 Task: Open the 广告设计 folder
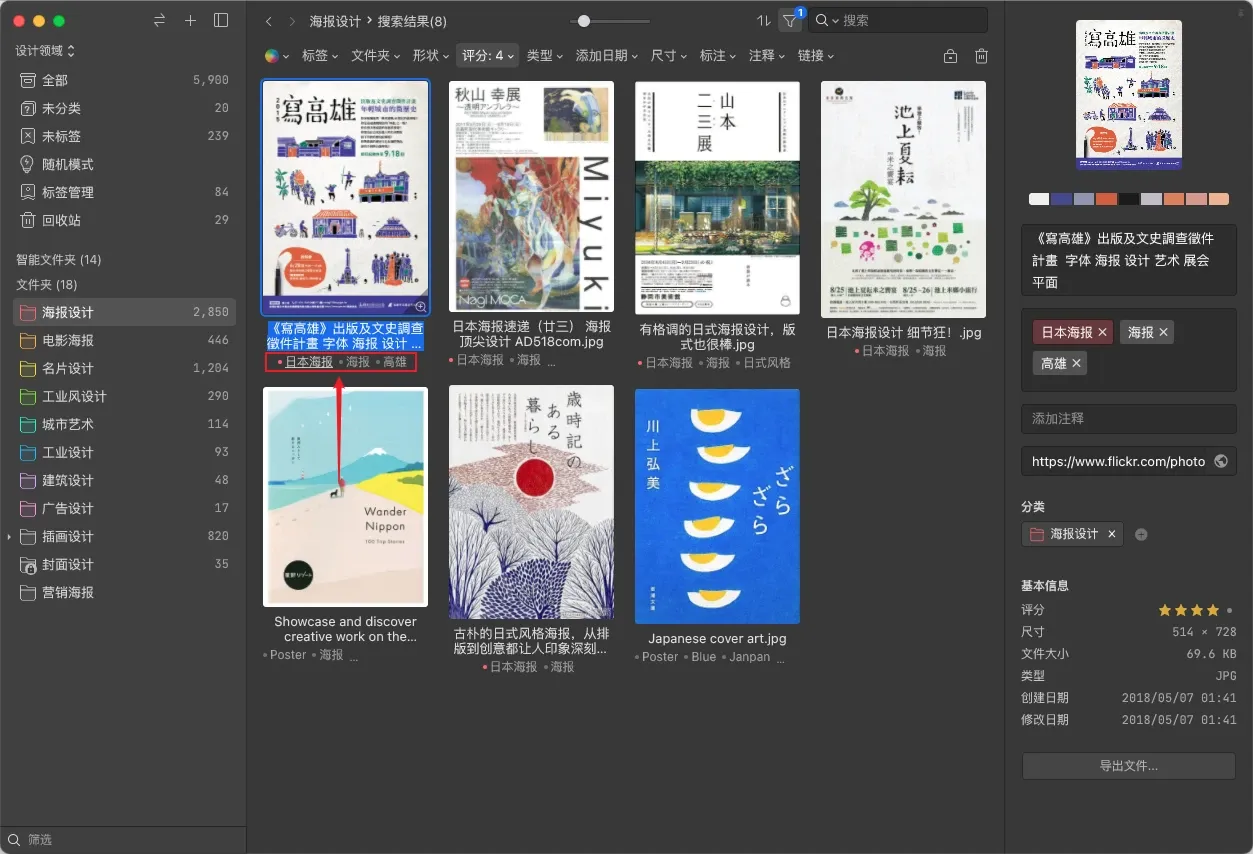pos(124,508)
